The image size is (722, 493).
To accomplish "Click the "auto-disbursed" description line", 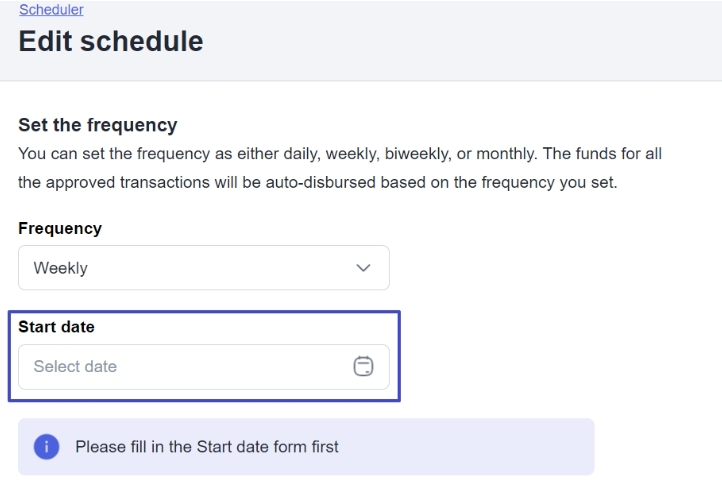I will coord(317,185).
